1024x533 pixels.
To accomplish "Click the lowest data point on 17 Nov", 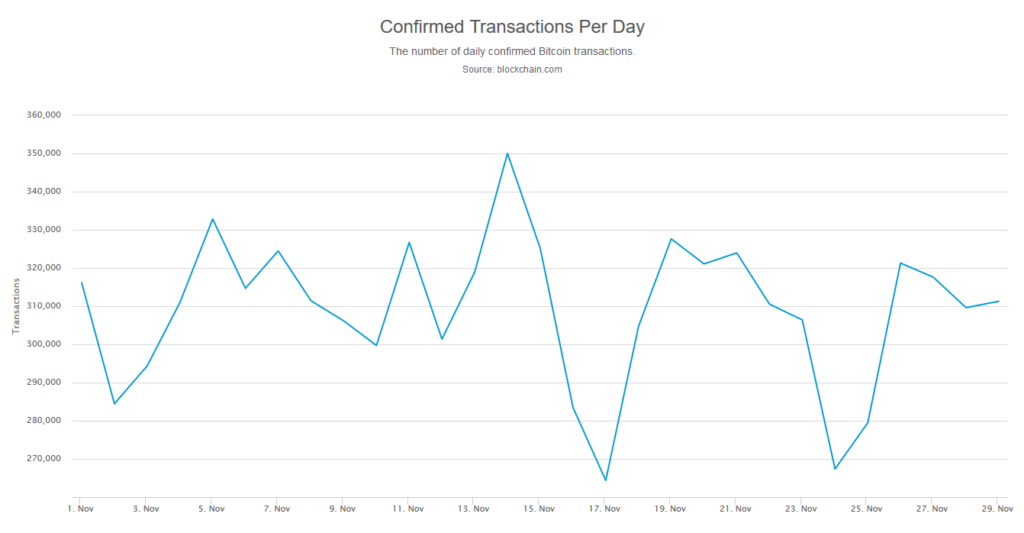I will [605, 480].
